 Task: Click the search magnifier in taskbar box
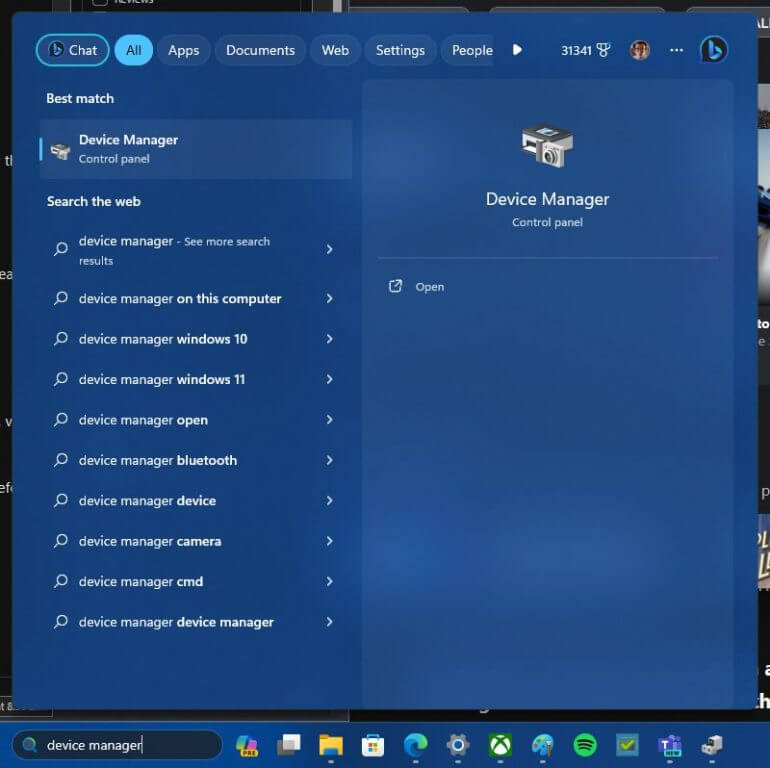(29, 745)
